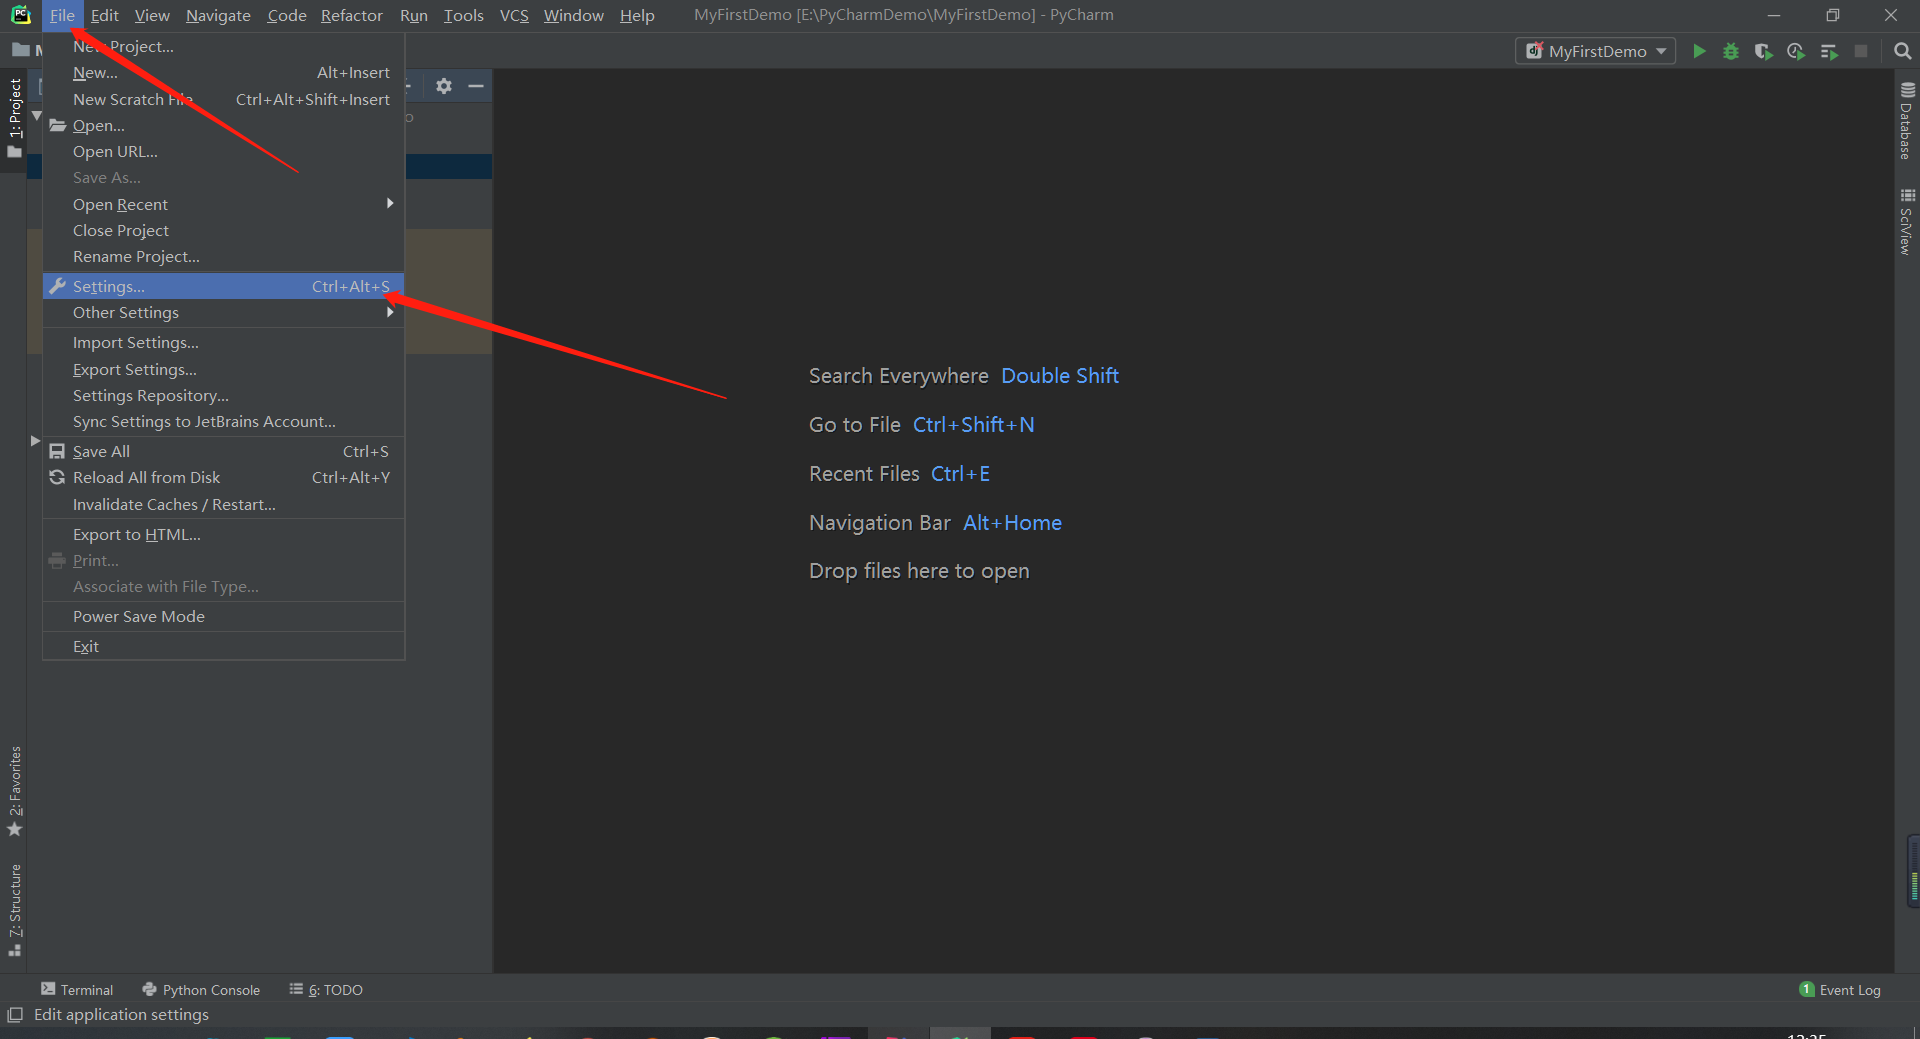Open the Refactor menu
1920x1039 pixels.
tap(351, 15)
